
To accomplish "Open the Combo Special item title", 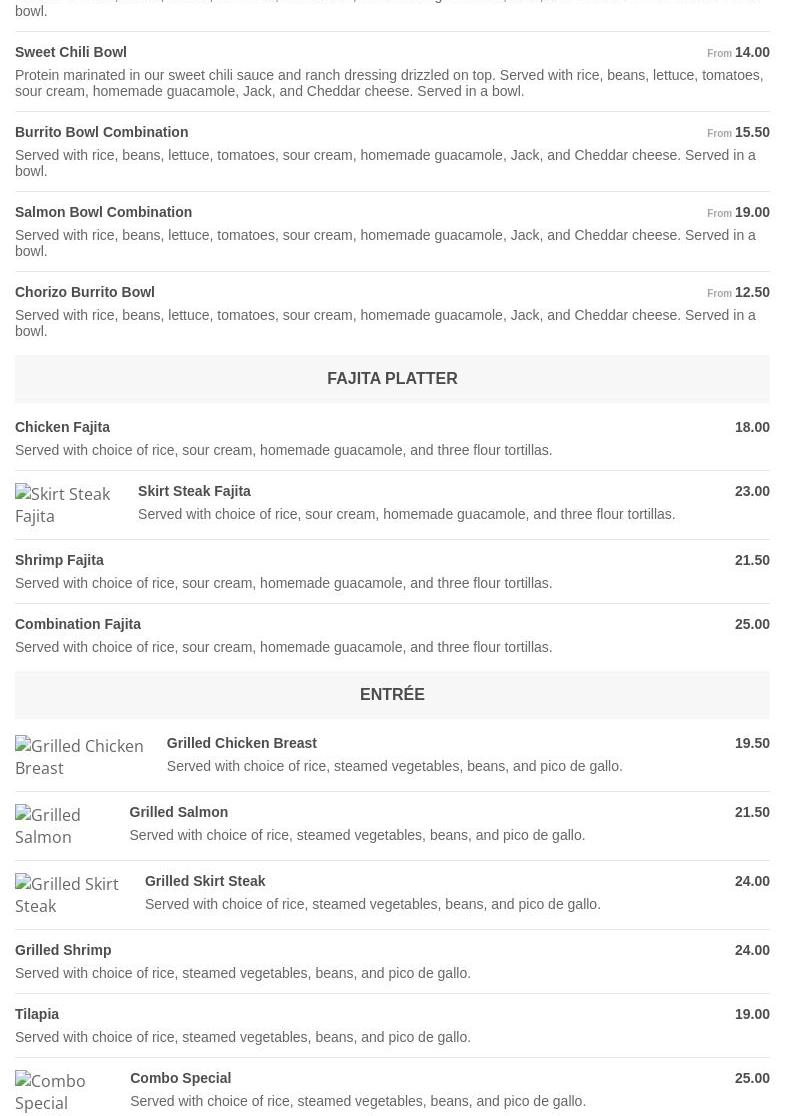I will (180, 1078).
